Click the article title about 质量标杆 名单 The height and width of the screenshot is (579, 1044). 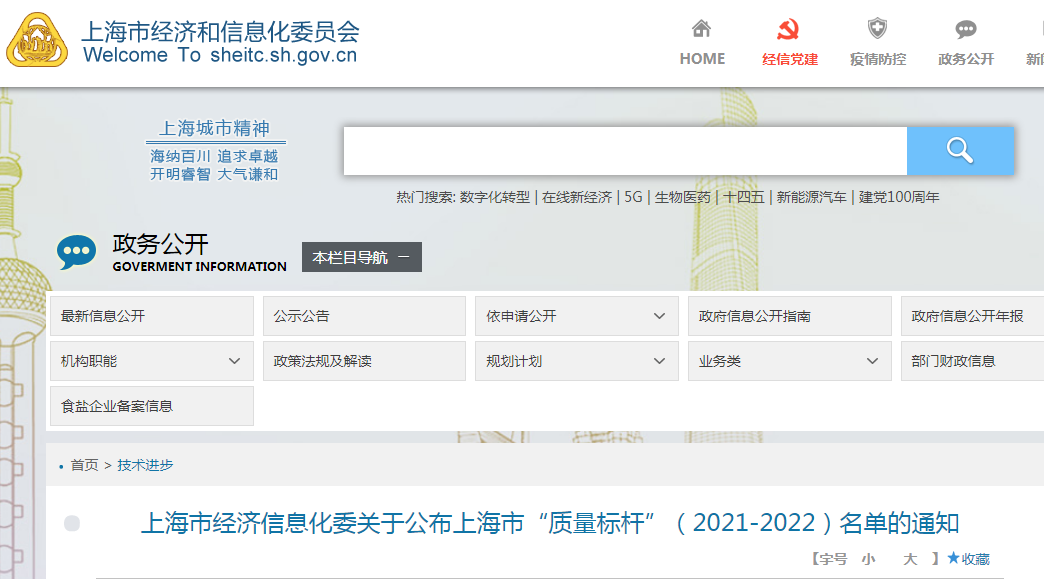[x=550, y=523]
